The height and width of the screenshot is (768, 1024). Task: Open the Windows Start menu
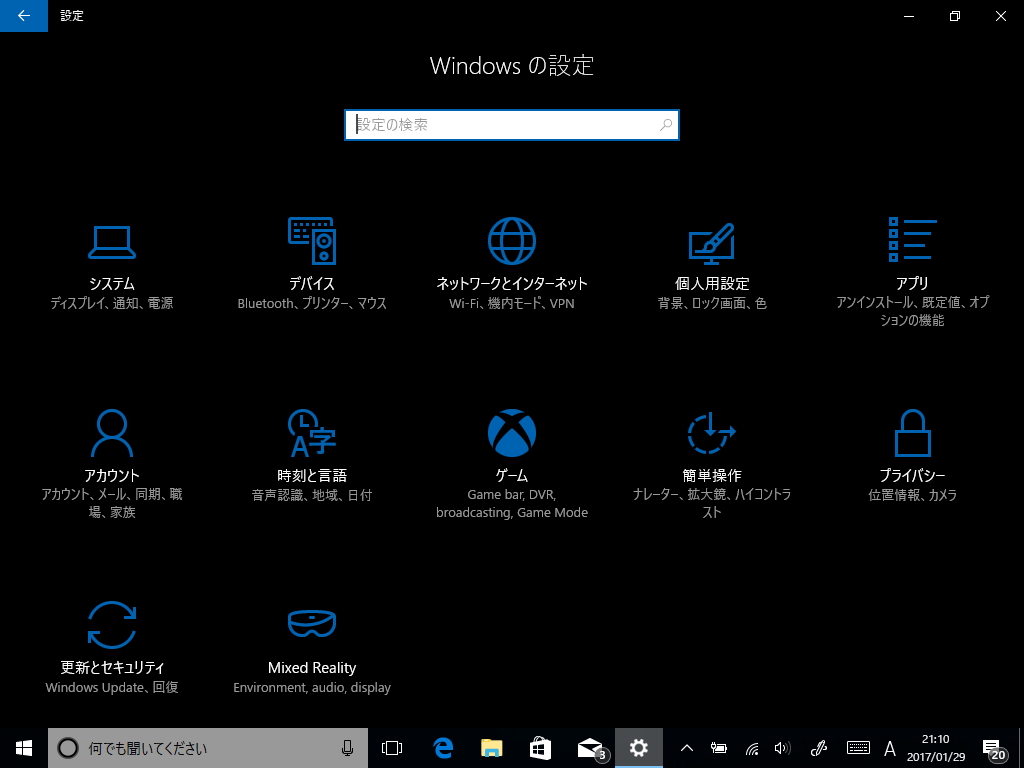(x=24, y=748)
